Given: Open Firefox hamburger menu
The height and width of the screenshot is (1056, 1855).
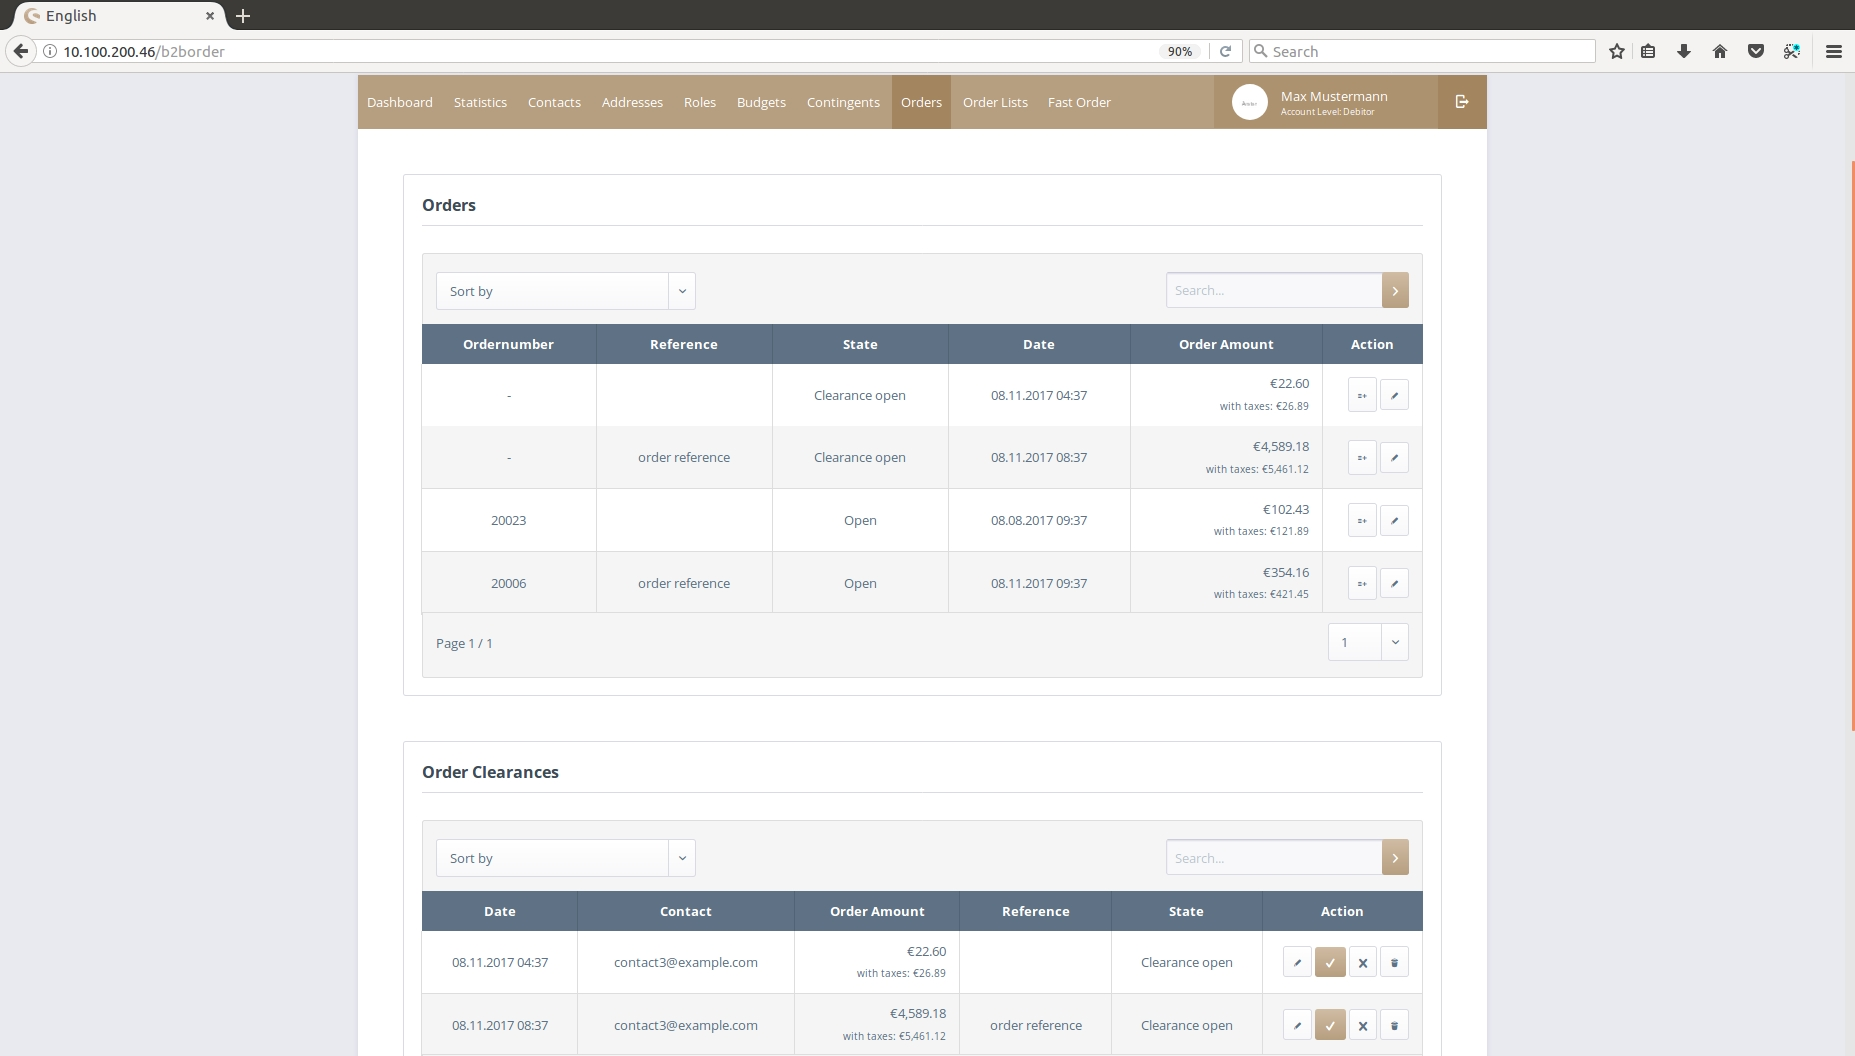Looking at the screenshot, I should pos(1833,51).
